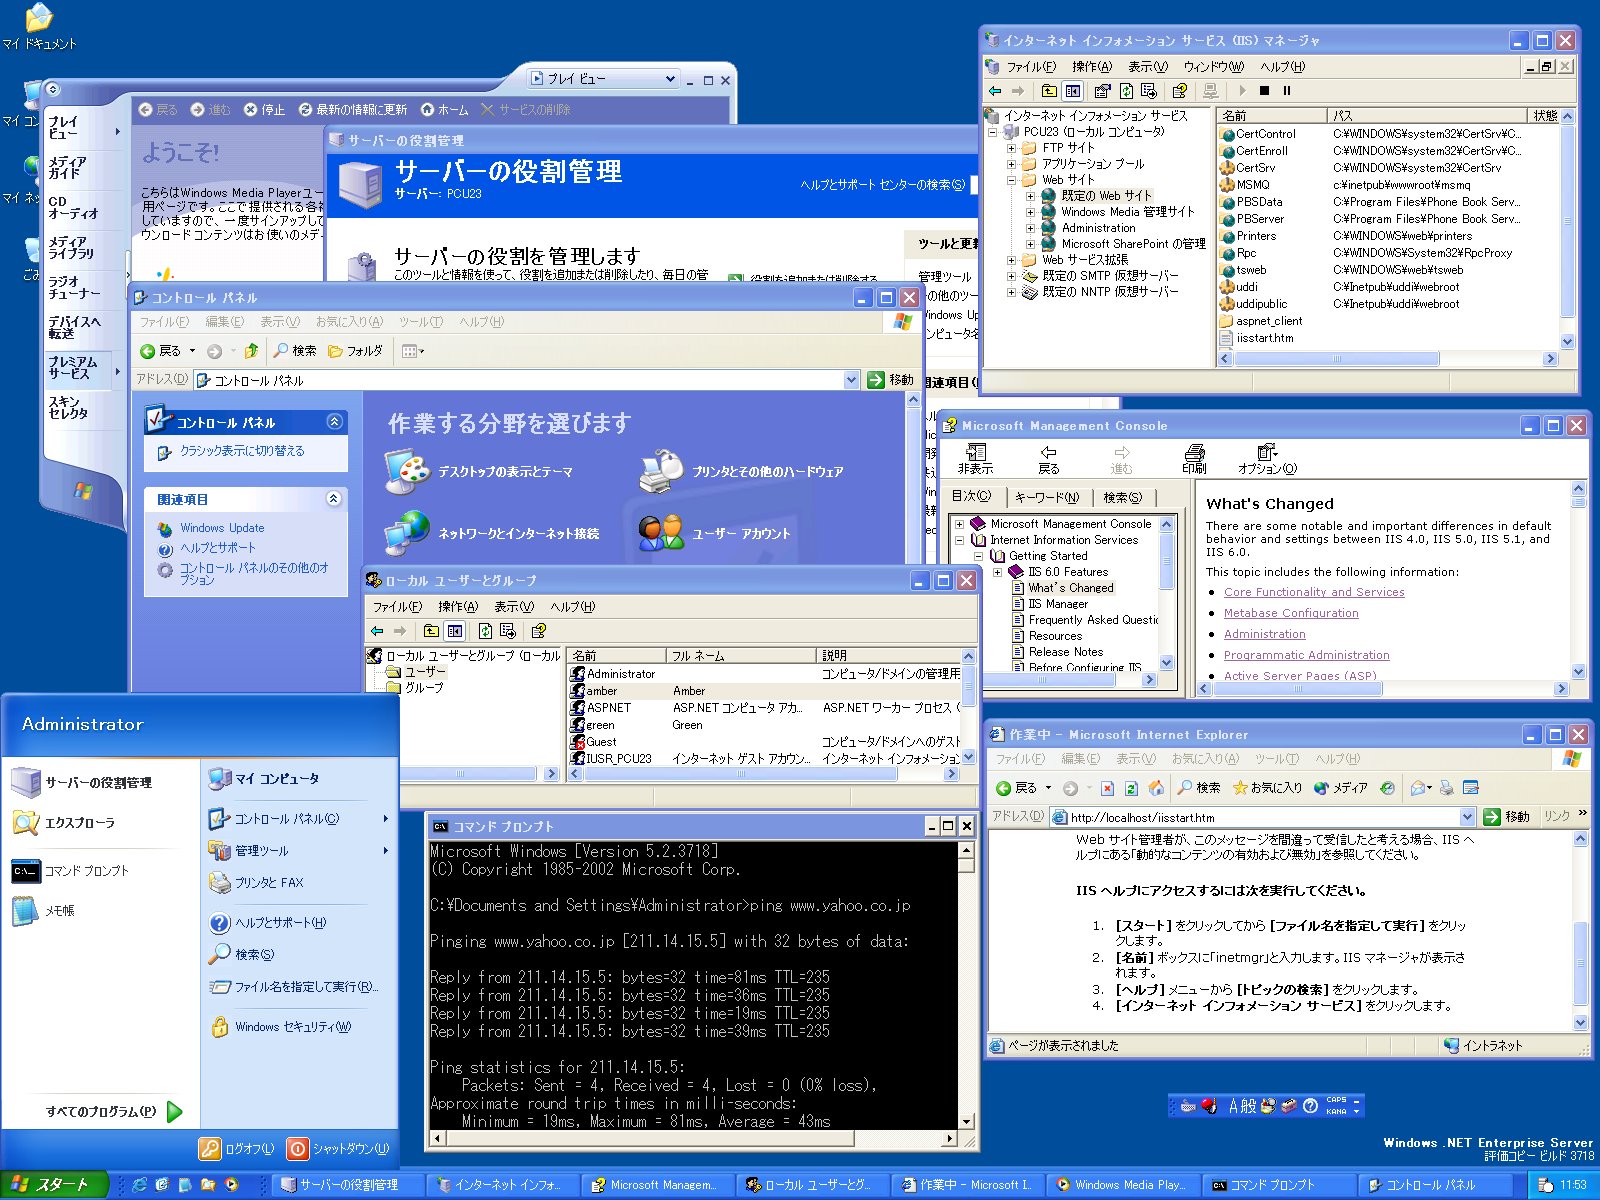Open the プレイ ビュー dropdown in Media Player

click(x=670, y=79)
